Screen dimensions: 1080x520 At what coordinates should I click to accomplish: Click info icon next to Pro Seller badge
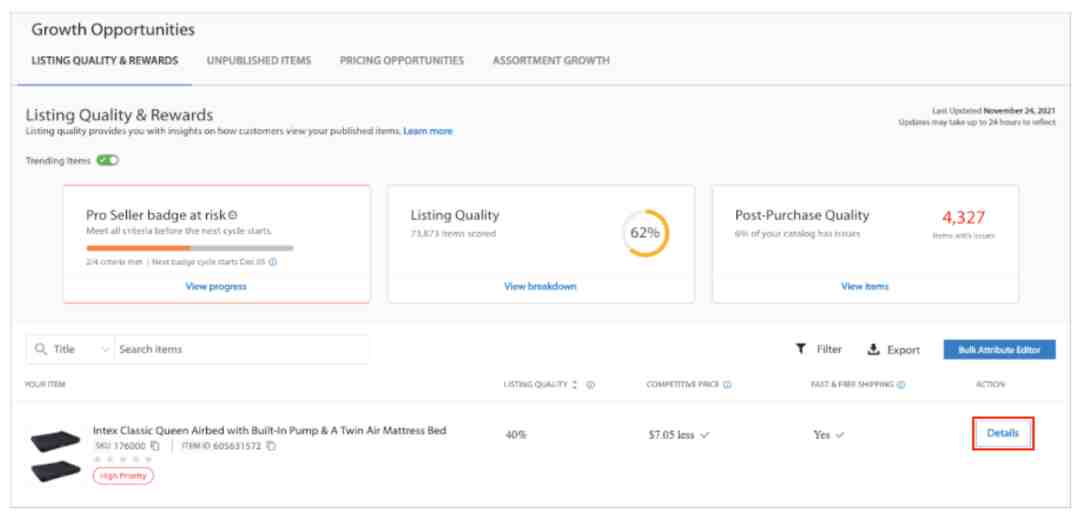coord(233,215)
